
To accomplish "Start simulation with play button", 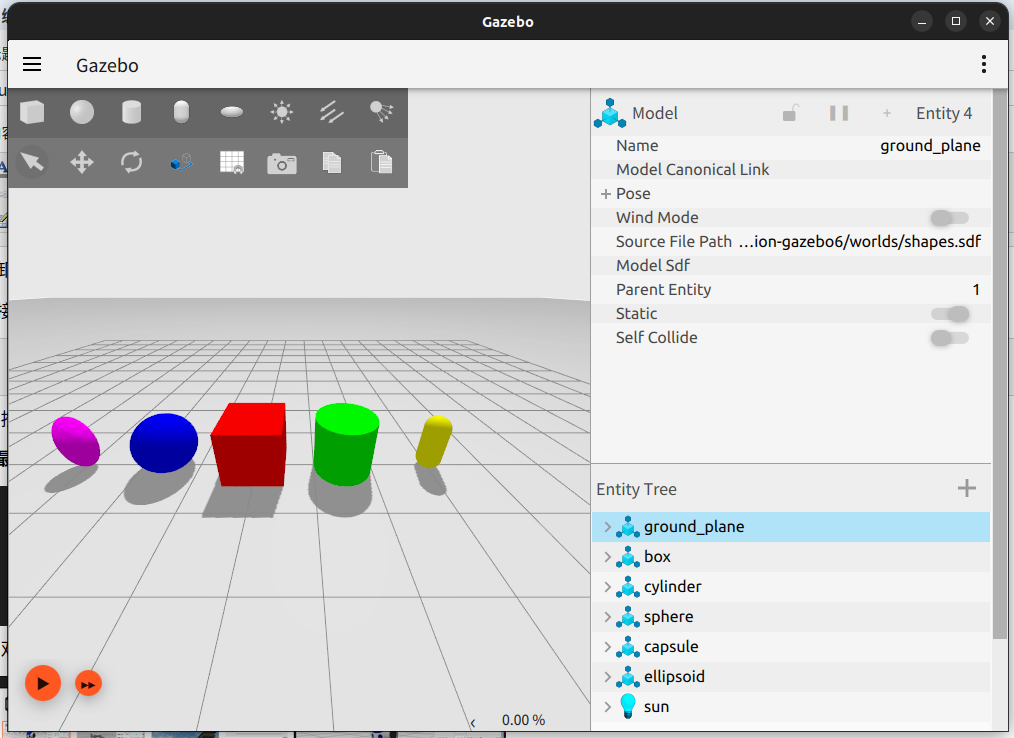I will [43, 683].
